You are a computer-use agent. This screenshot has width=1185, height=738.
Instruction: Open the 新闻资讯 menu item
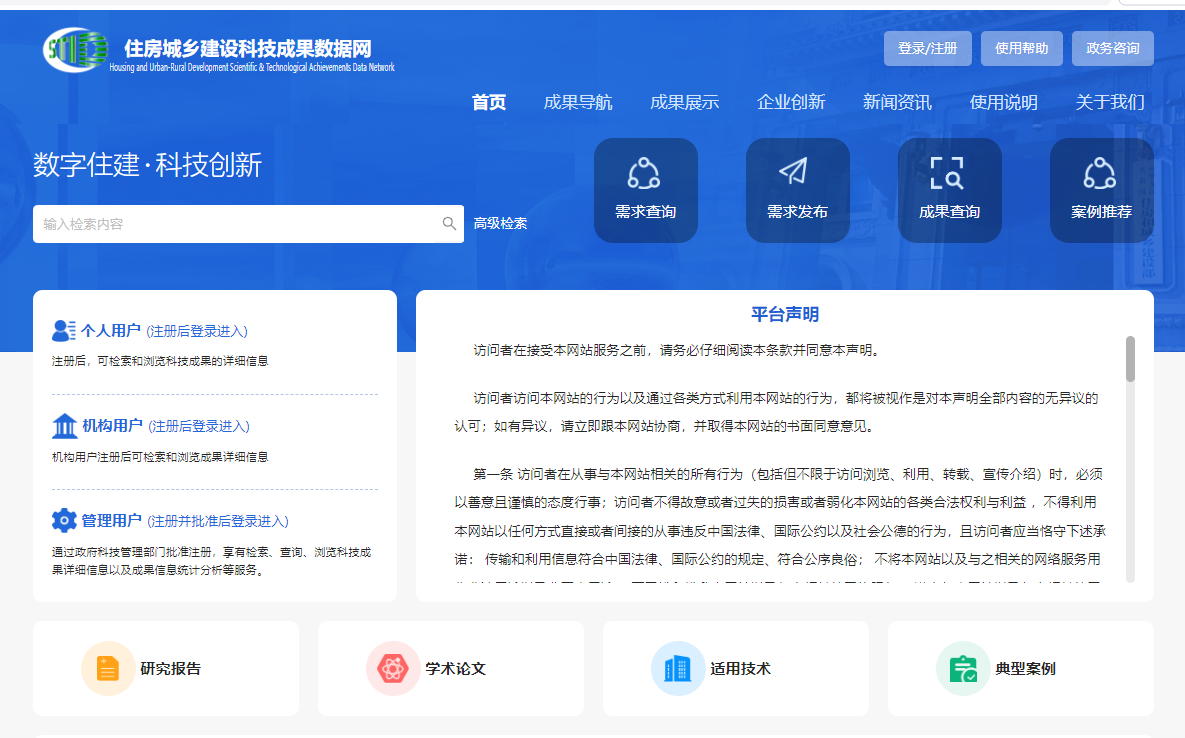pos(897,101)
